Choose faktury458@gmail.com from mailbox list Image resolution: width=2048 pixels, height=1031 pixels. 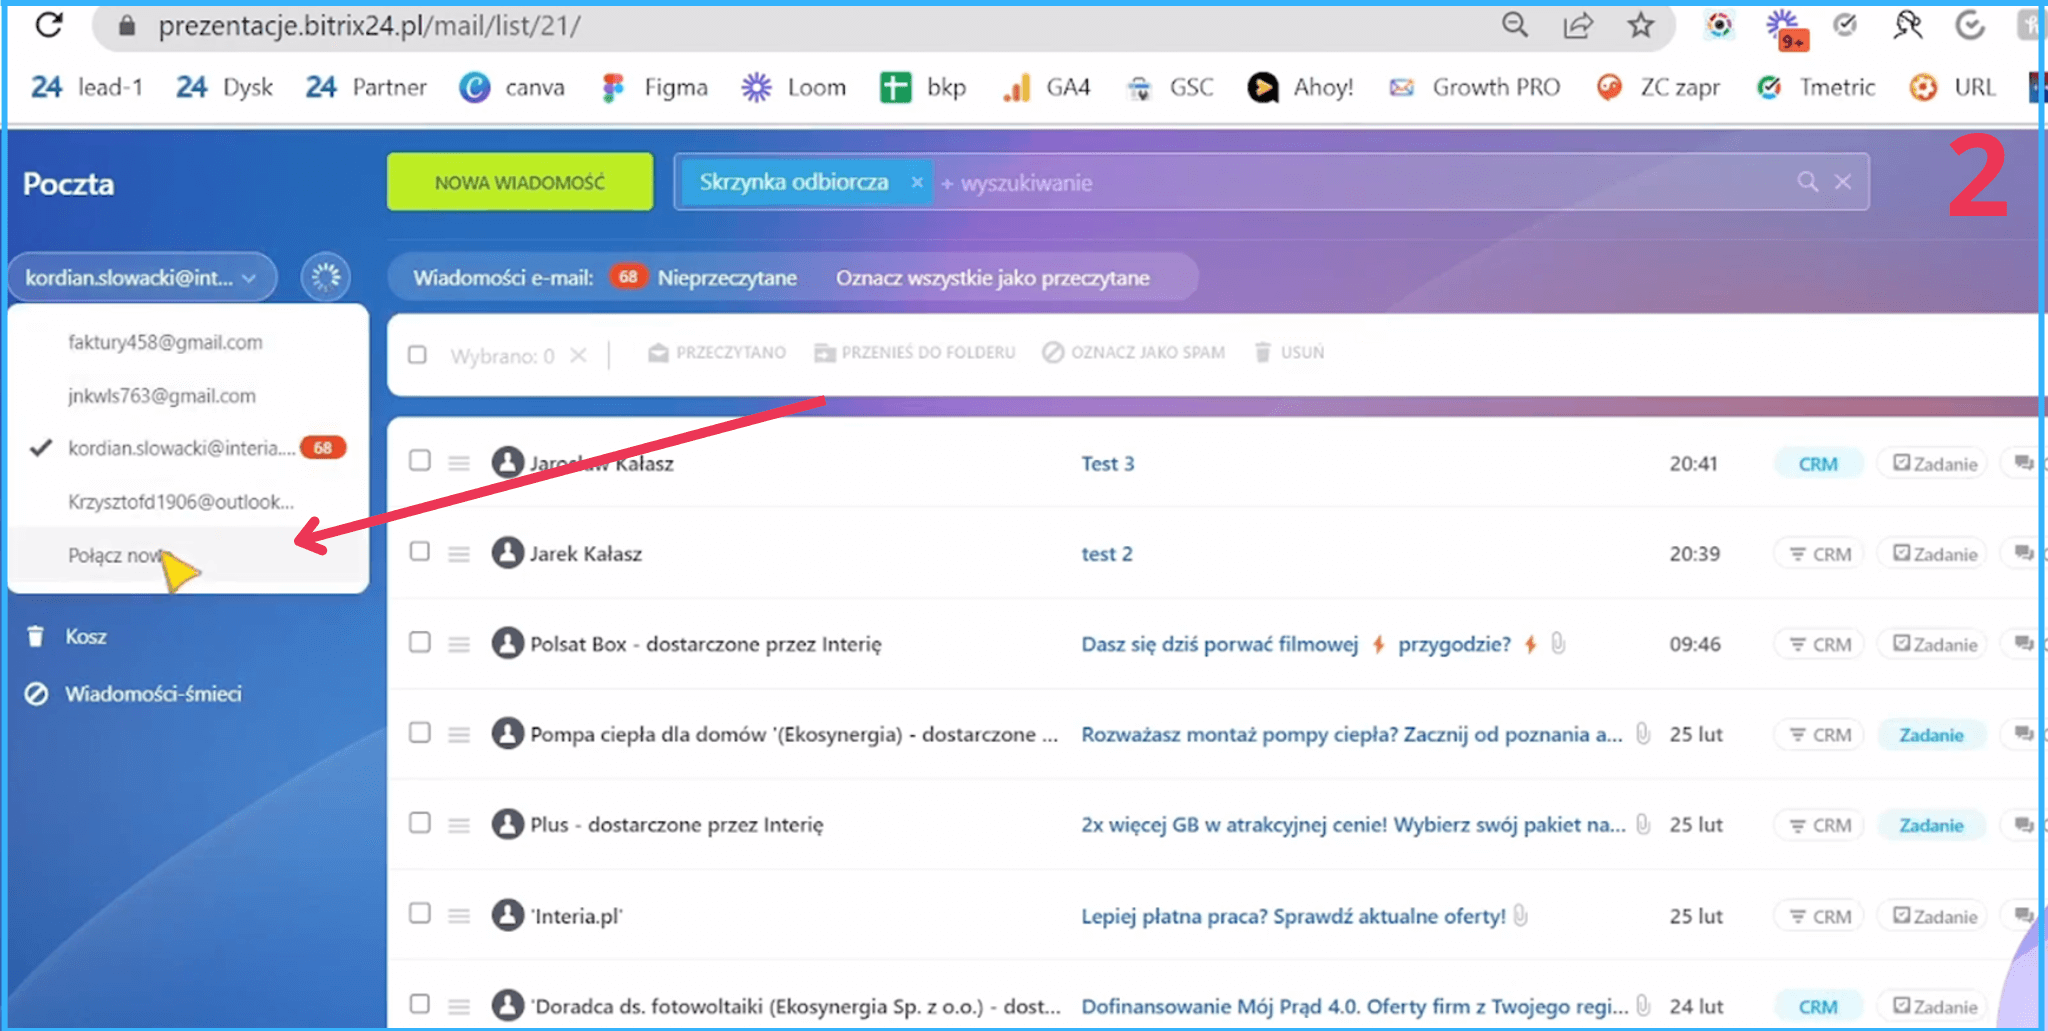click(165, 343)
